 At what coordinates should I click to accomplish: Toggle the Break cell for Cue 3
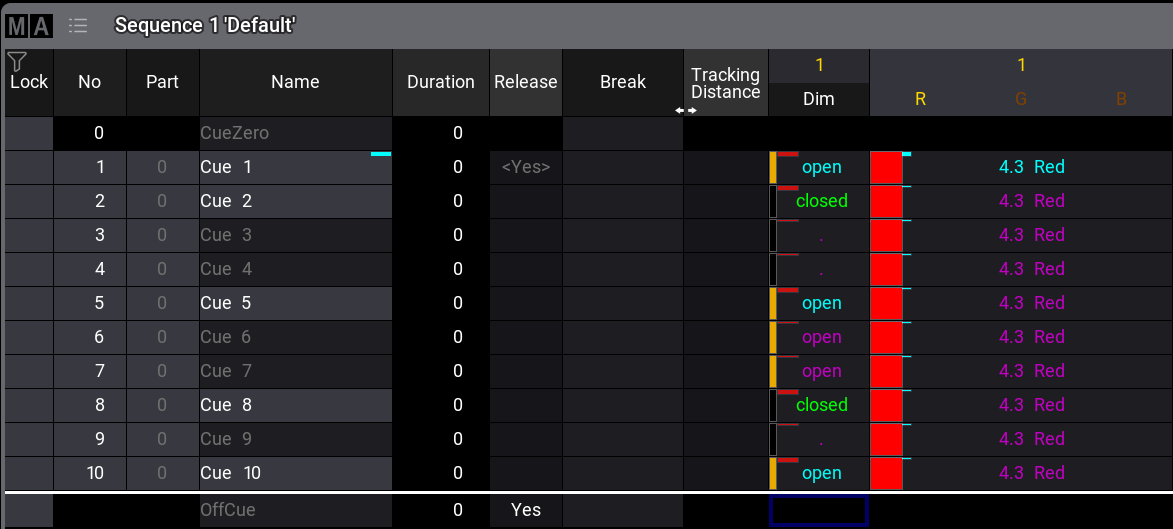pyautogui.click(x=622, y=236)
